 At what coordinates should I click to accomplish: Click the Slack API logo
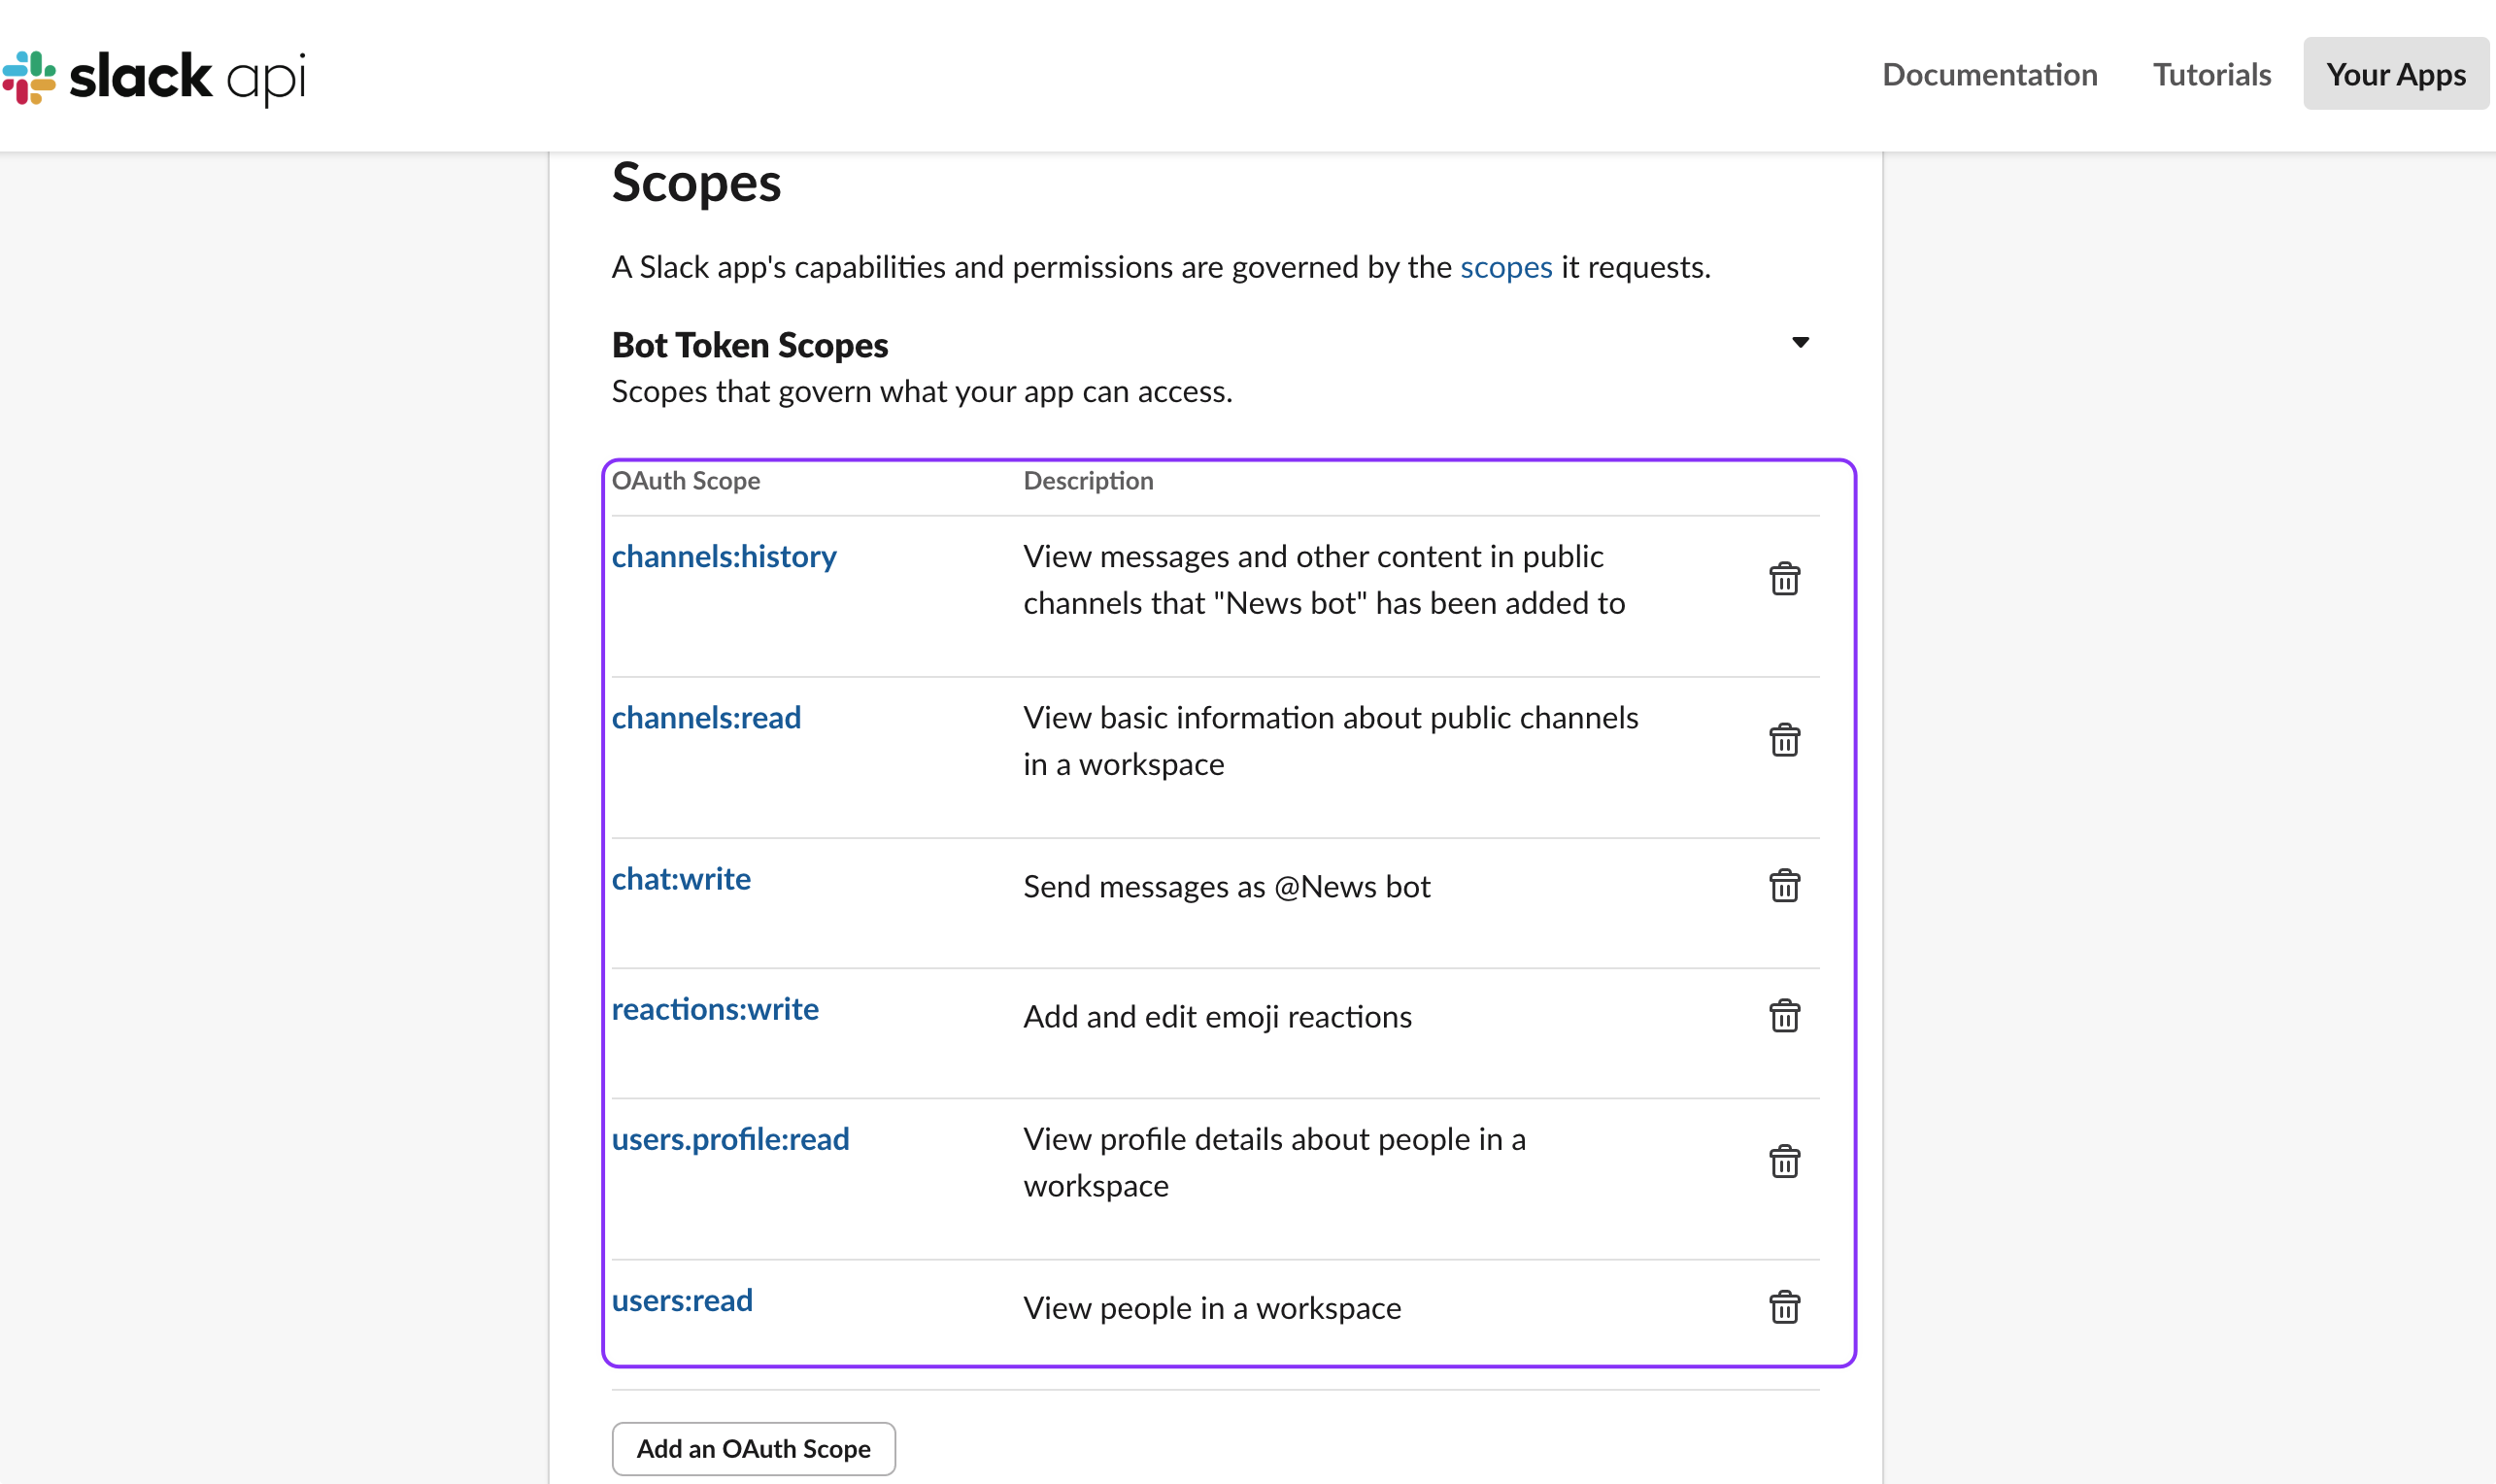pyautogui.click(x=155, y=77)
